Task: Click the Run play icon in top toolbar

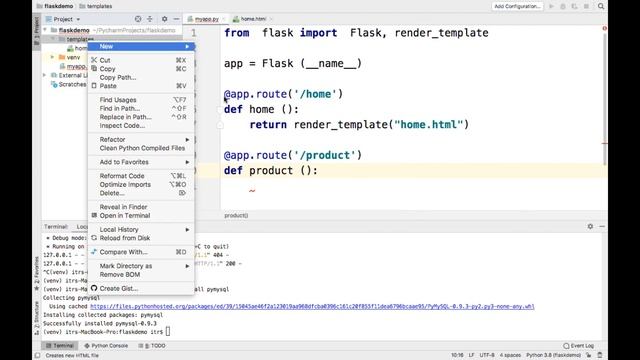Action: (551, 6)
